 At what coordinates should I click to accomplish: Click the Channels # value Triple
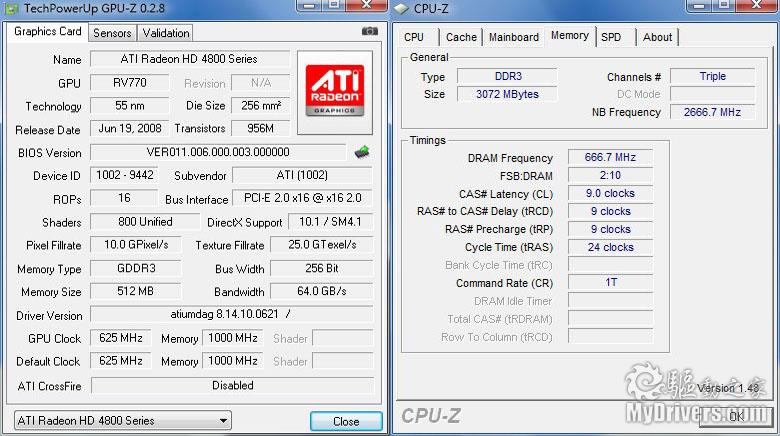pos(712,76)
